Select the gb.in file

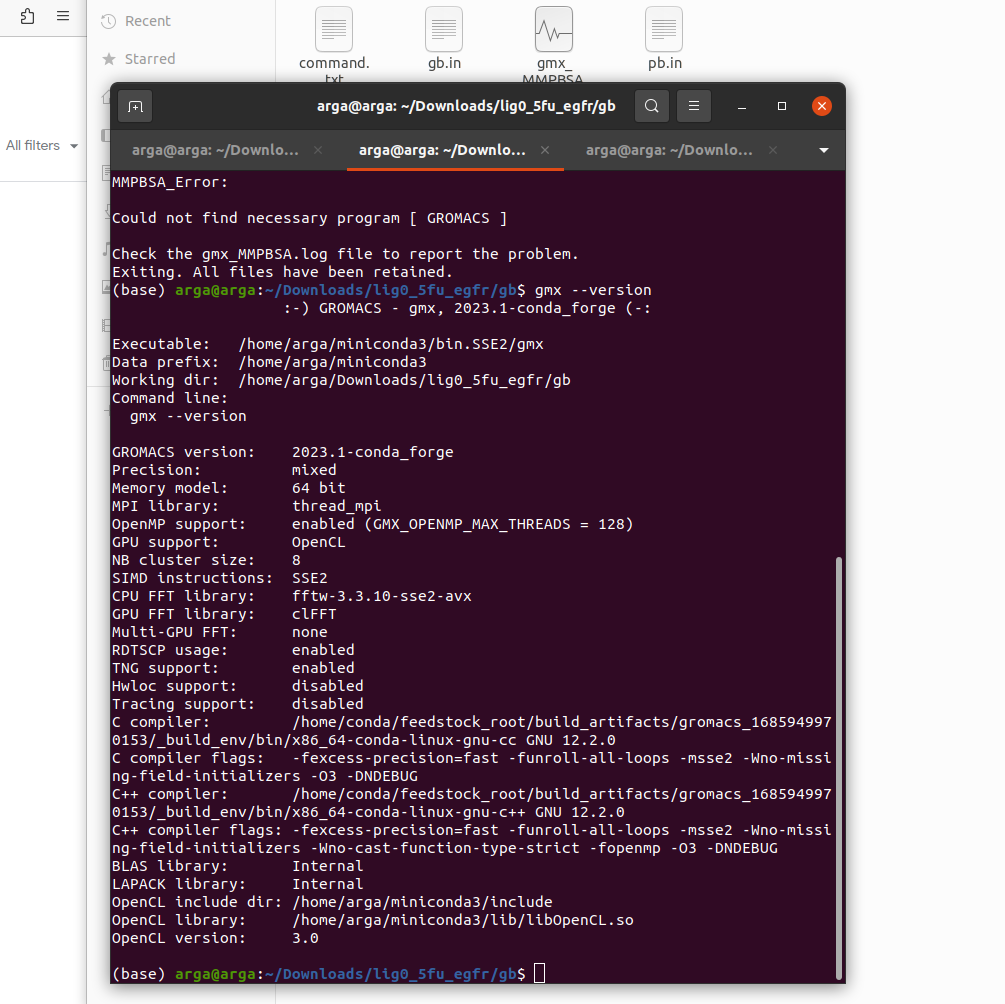click(443, 28)
